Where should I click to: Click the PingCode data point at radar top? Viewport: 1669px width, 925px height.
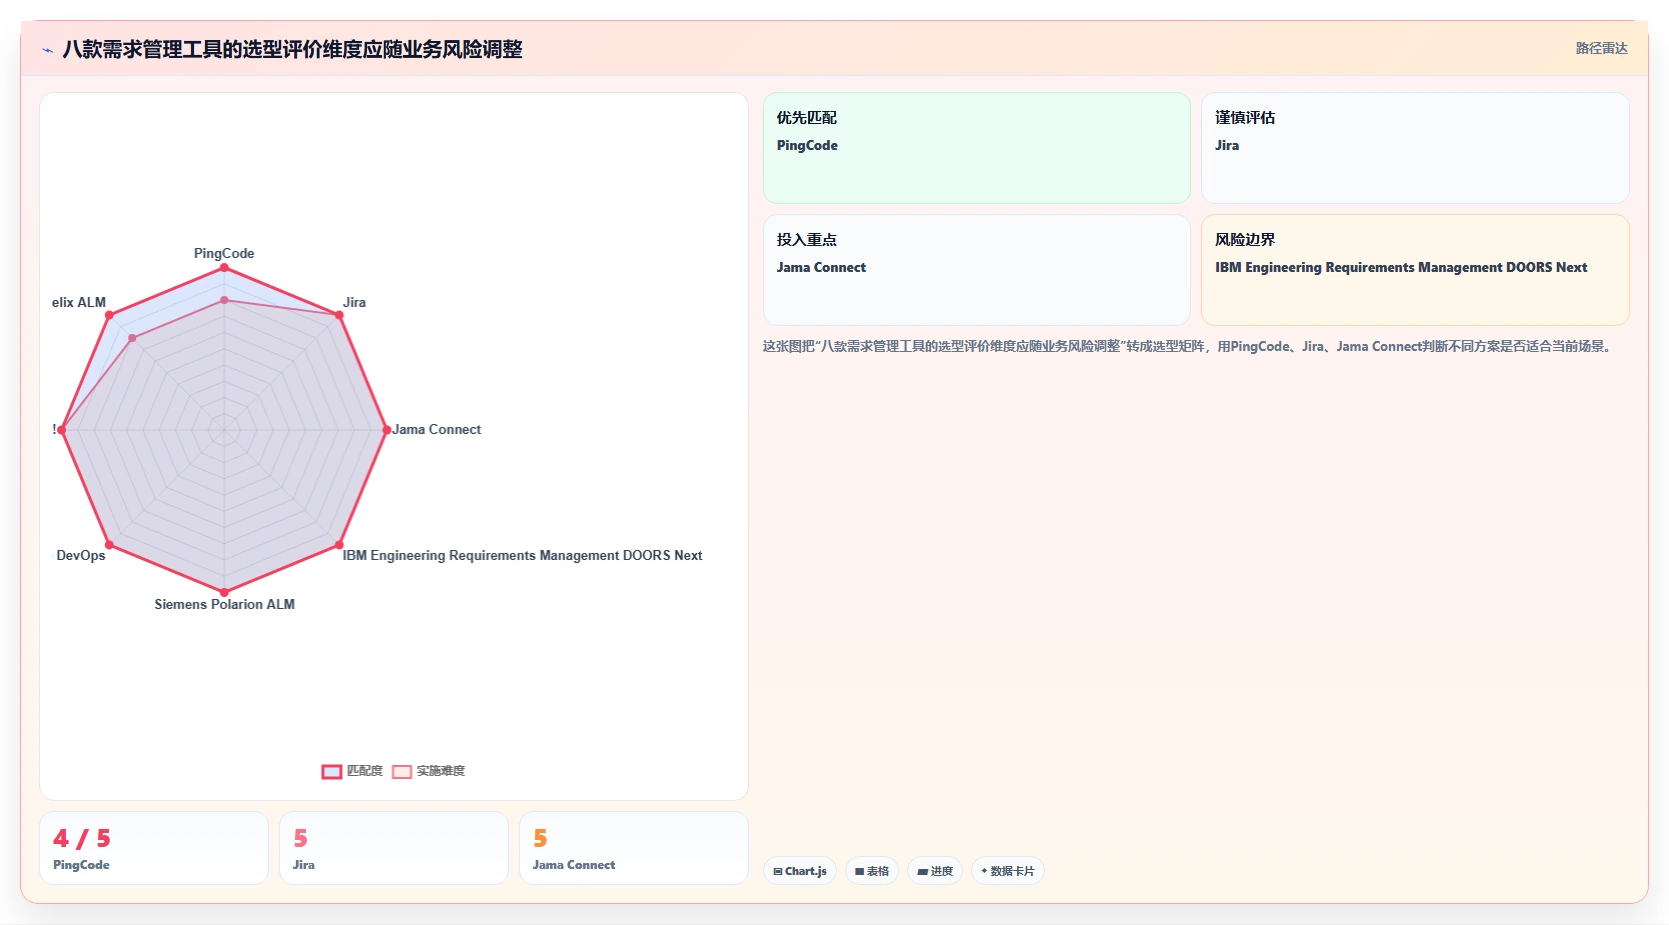pos(224,267)
